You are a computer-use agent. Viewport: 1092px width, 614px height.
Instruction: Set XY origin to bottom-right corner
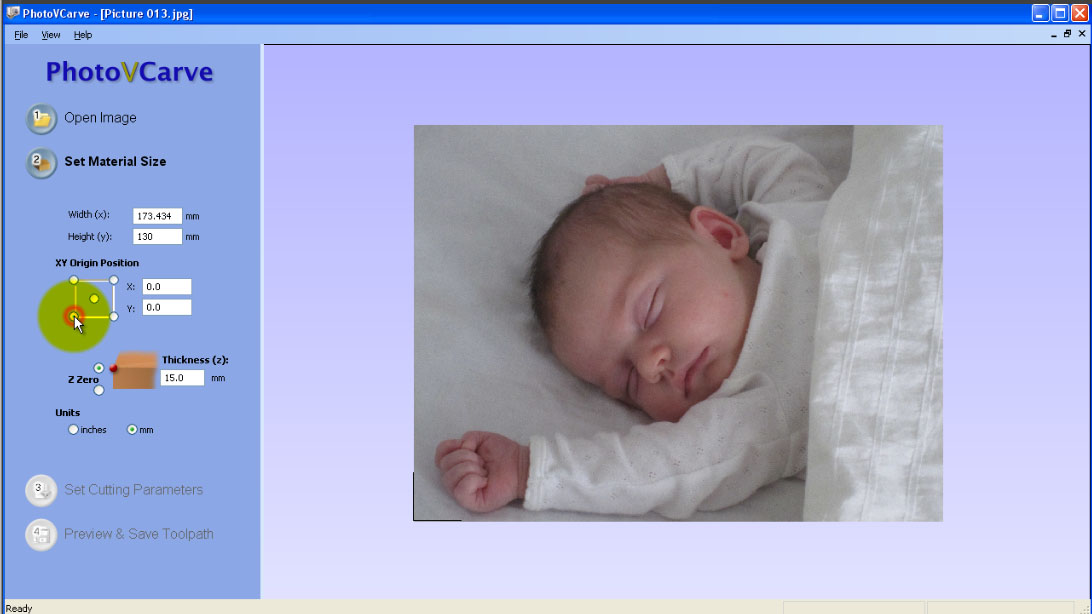114,317
